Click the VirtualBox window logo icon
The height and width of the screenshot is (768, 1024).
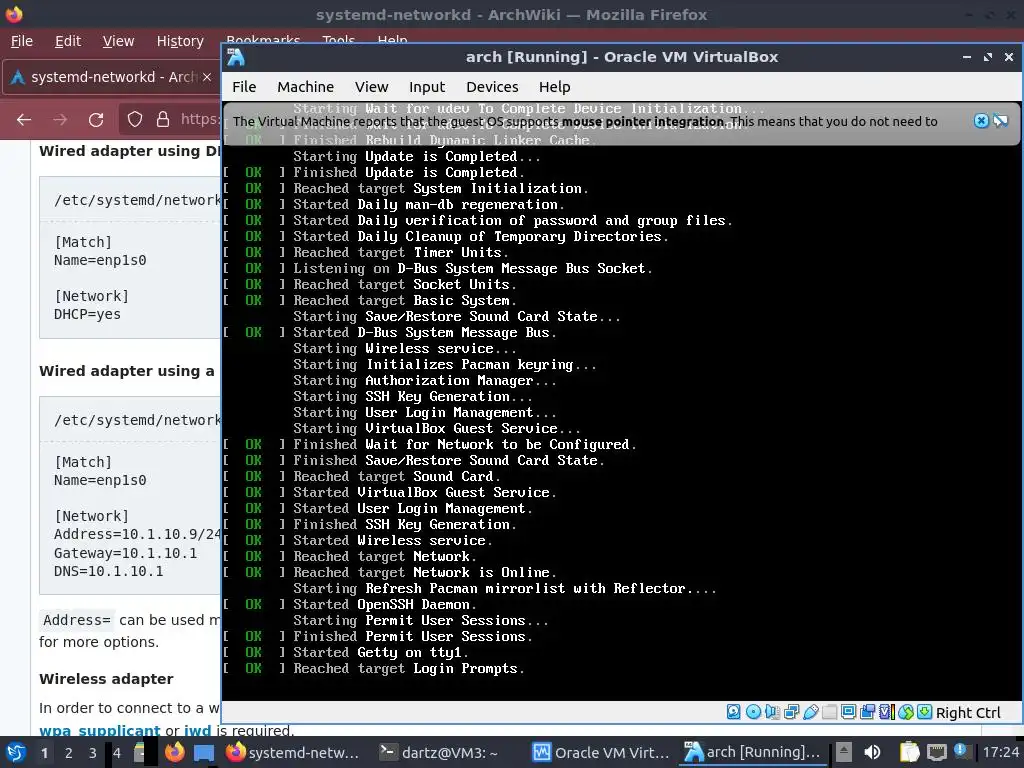click(x=236, y=57)
